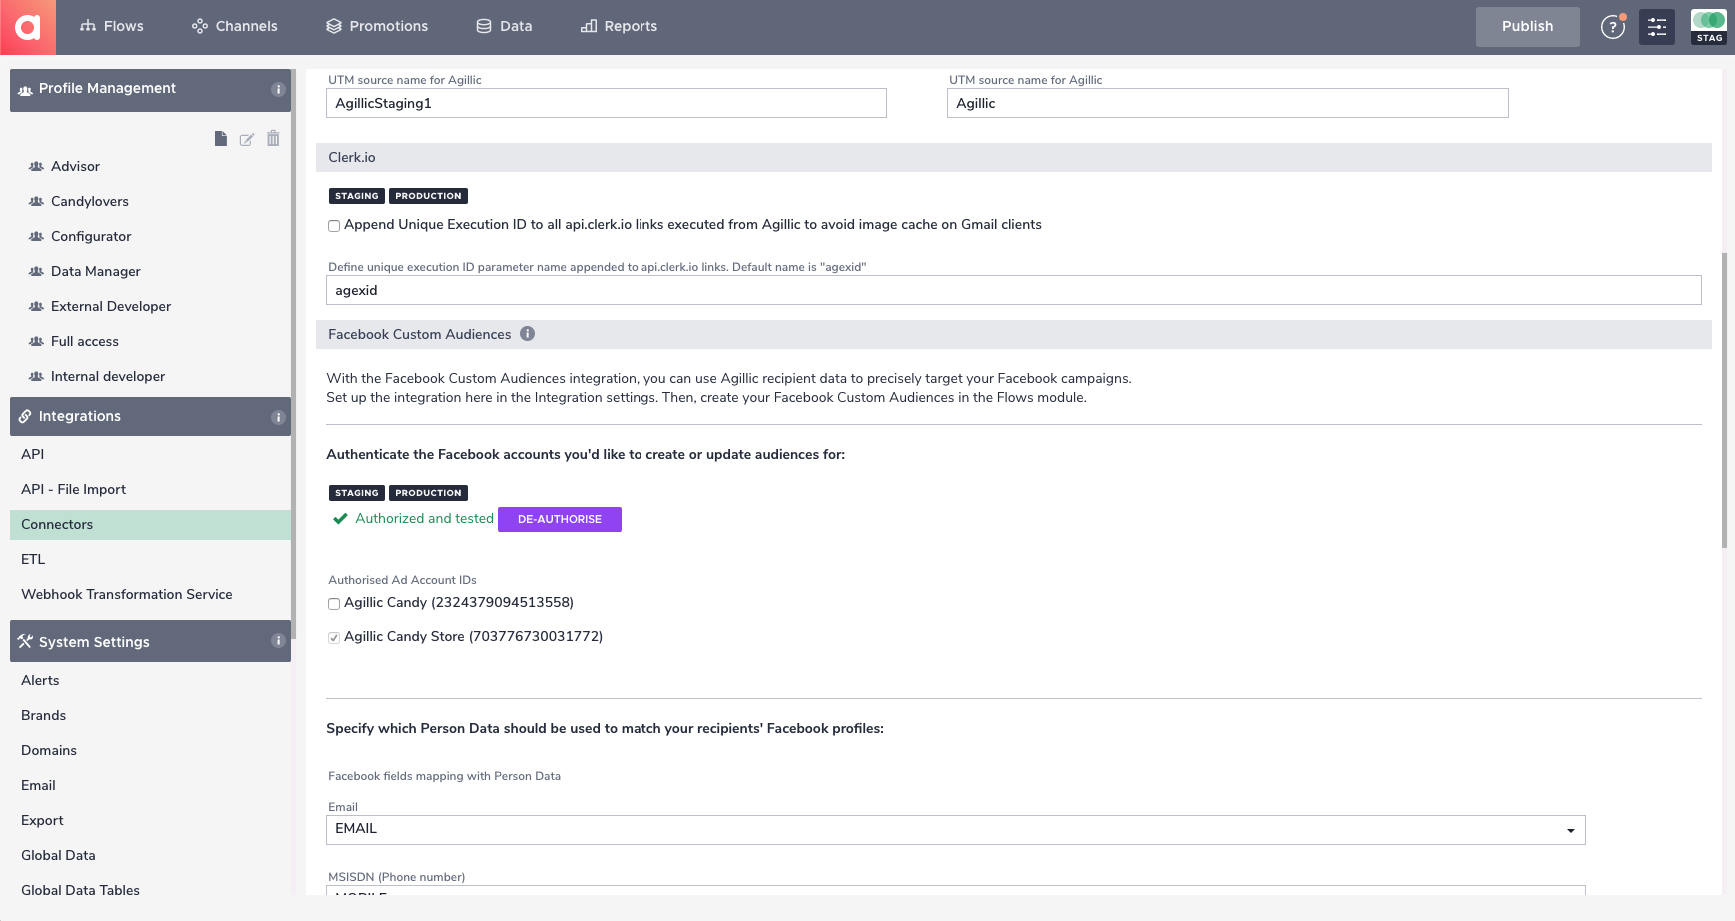Click the main content vertical scrollbar
The image size is (1735, 921).
pos(1724,400)
